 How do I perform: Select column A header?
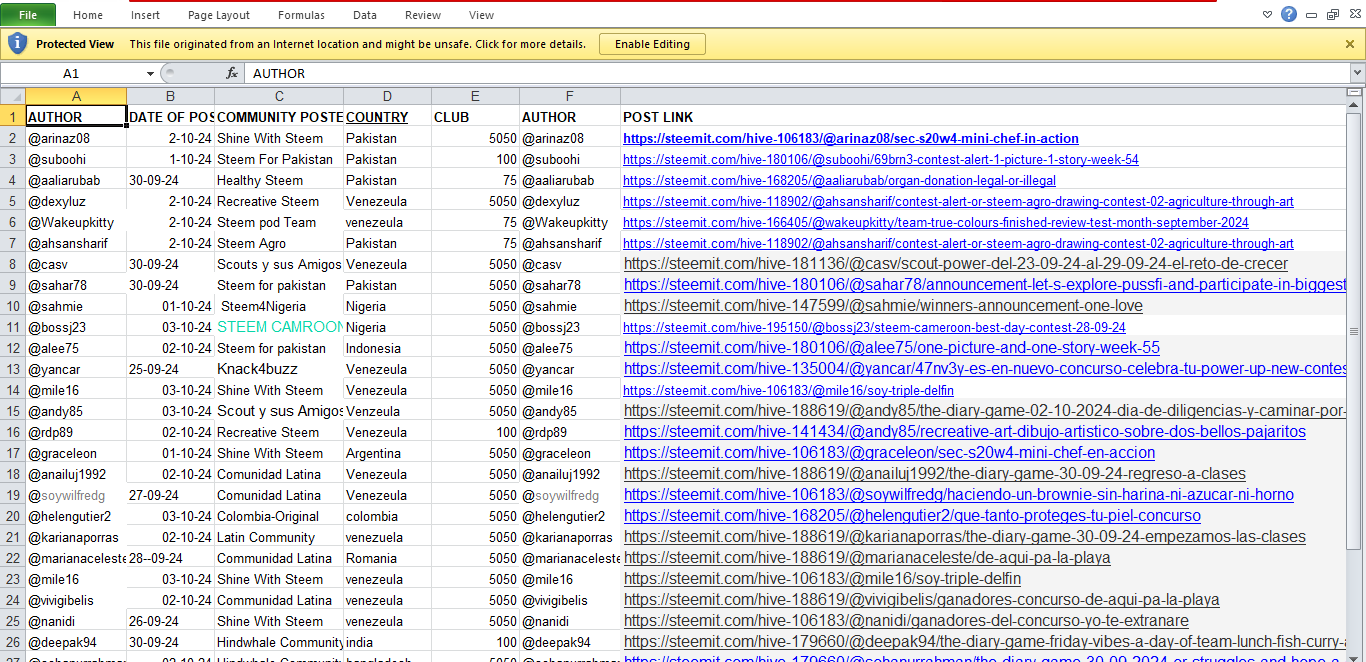76,96
